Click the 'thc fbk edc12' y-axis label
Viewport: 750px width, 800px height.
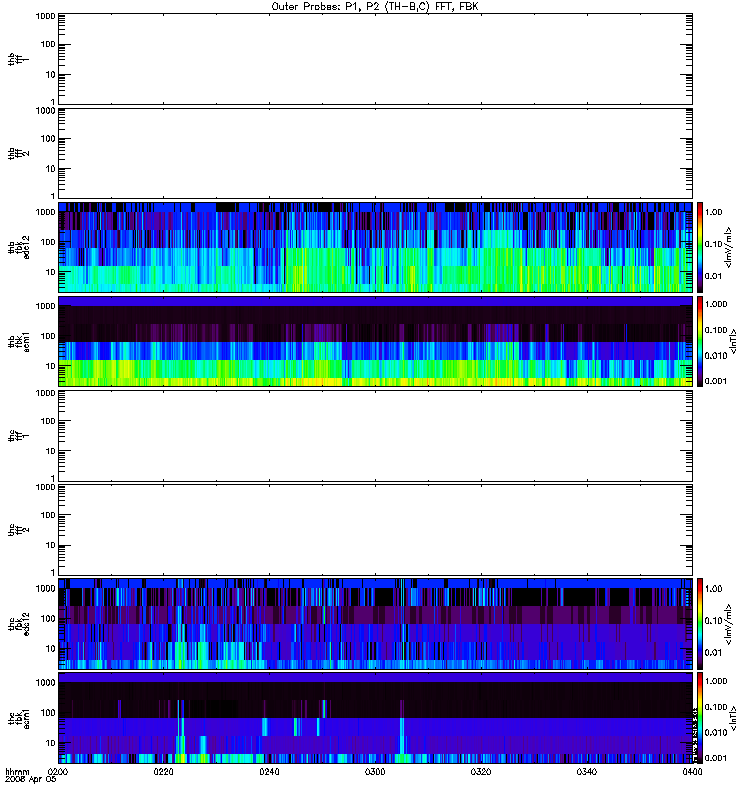(x=18, y=624)
